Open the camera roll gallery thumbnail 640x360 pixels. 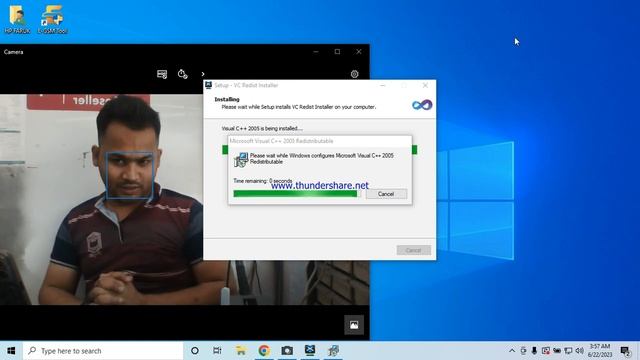tap(354, 325)
